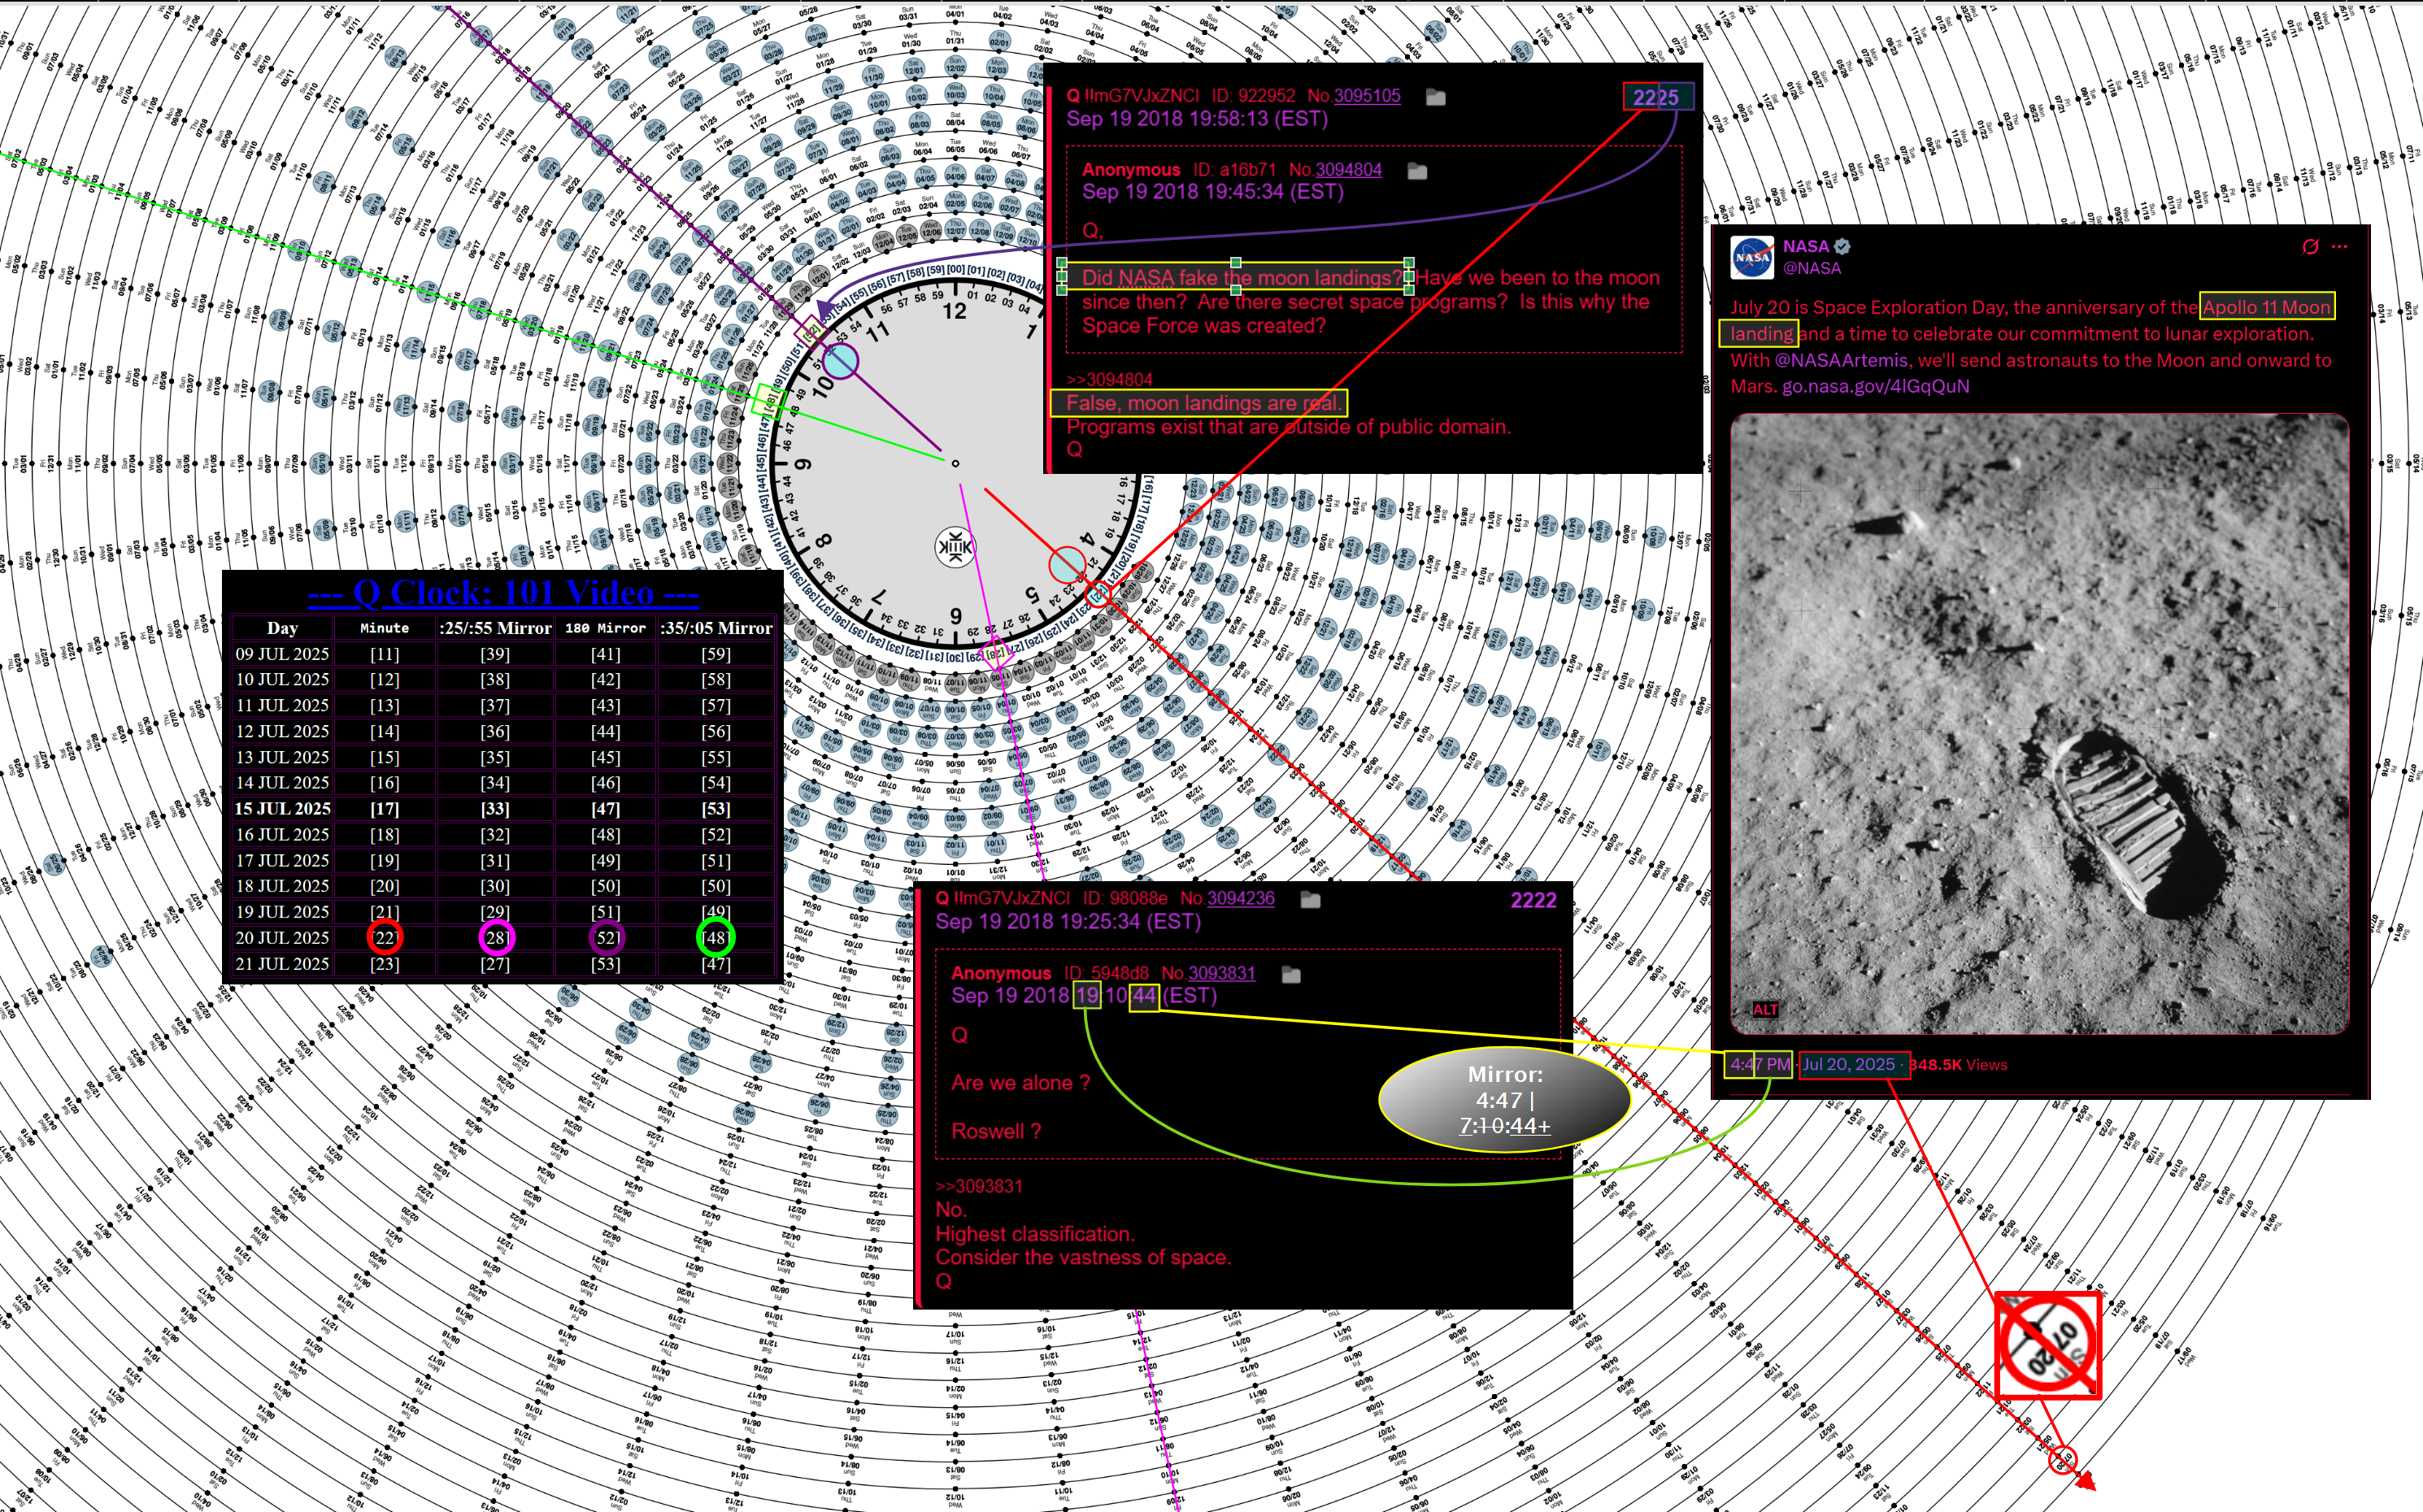Follow the >>3094804 reply reference
The image size is (2423, 1512).
click(x=1109, y=379)
